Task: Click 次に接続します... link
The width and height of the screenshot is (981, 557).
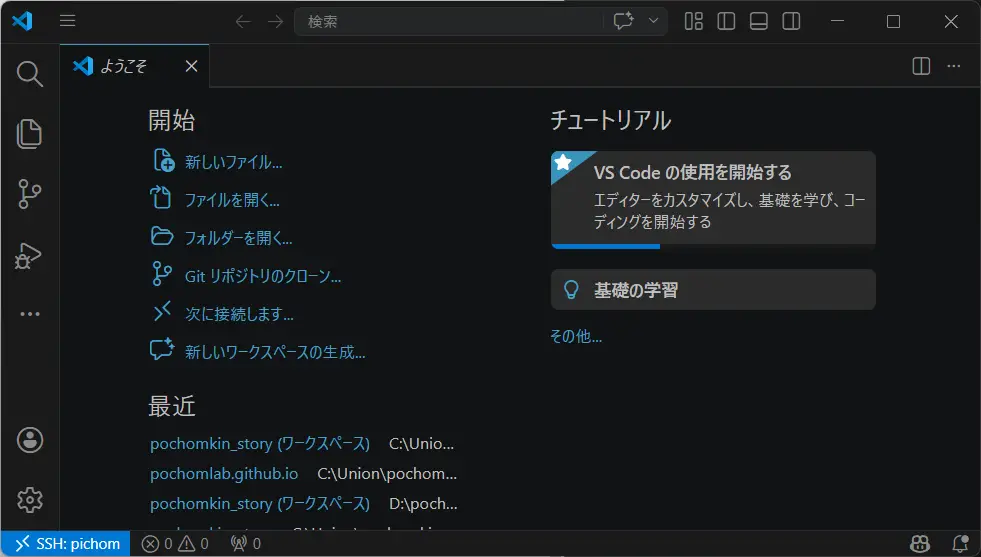Action: 239,314
